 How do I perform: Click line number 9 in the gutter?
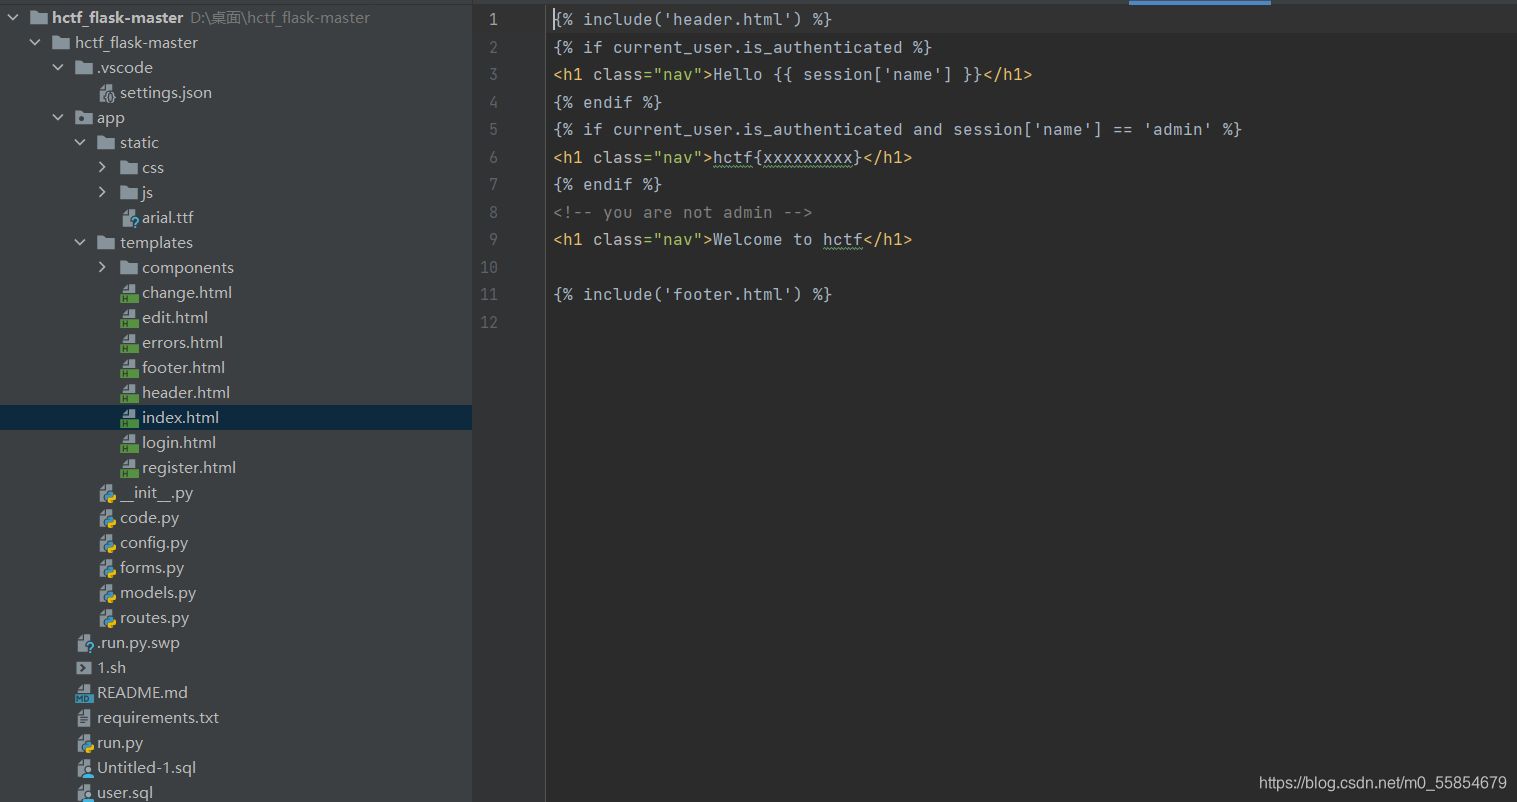[493, 239]
